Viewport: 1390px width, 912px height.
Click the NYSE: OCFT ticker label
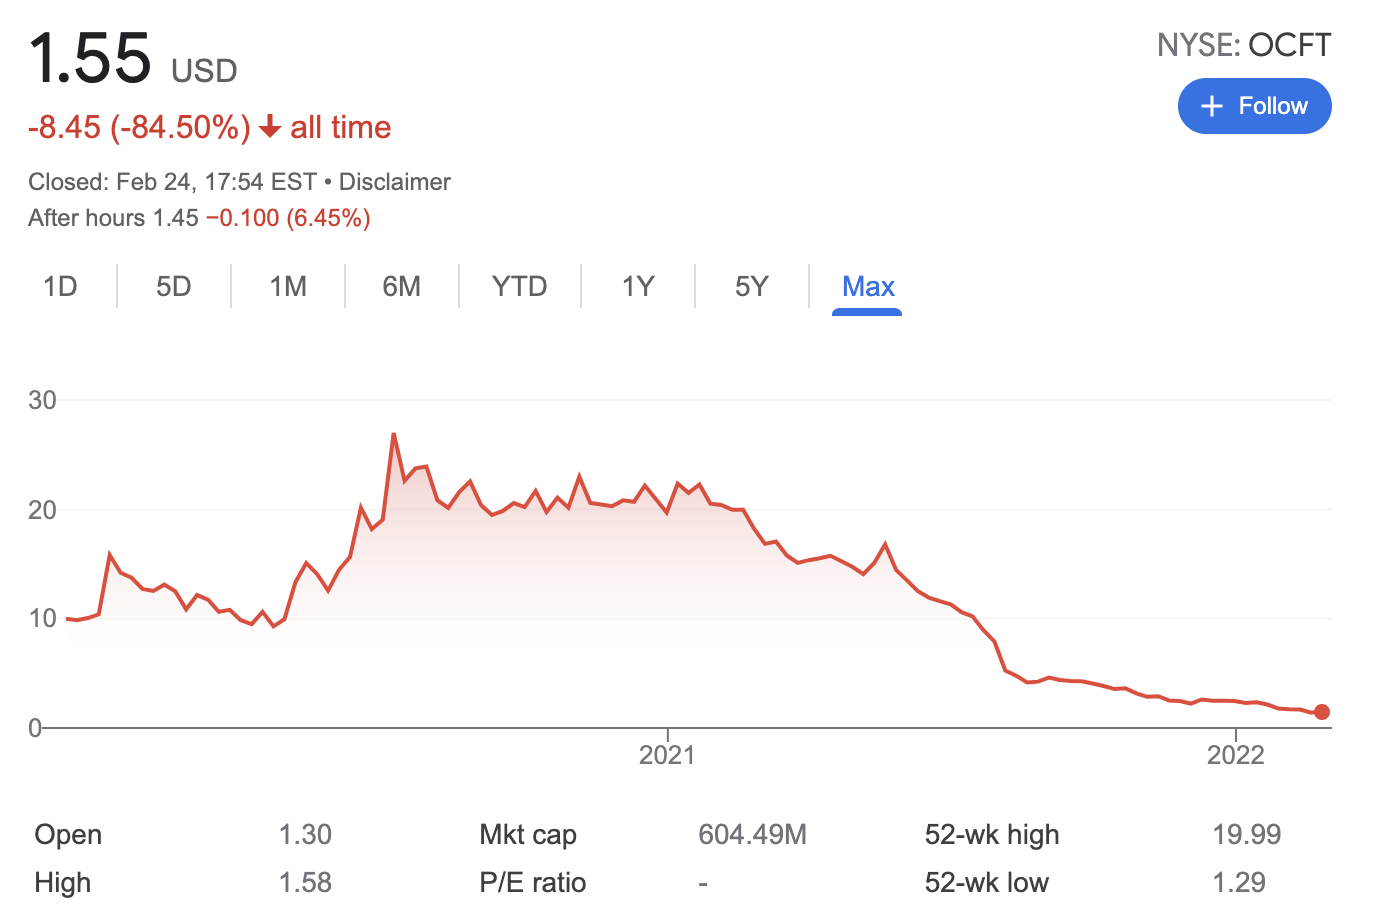1243,45
